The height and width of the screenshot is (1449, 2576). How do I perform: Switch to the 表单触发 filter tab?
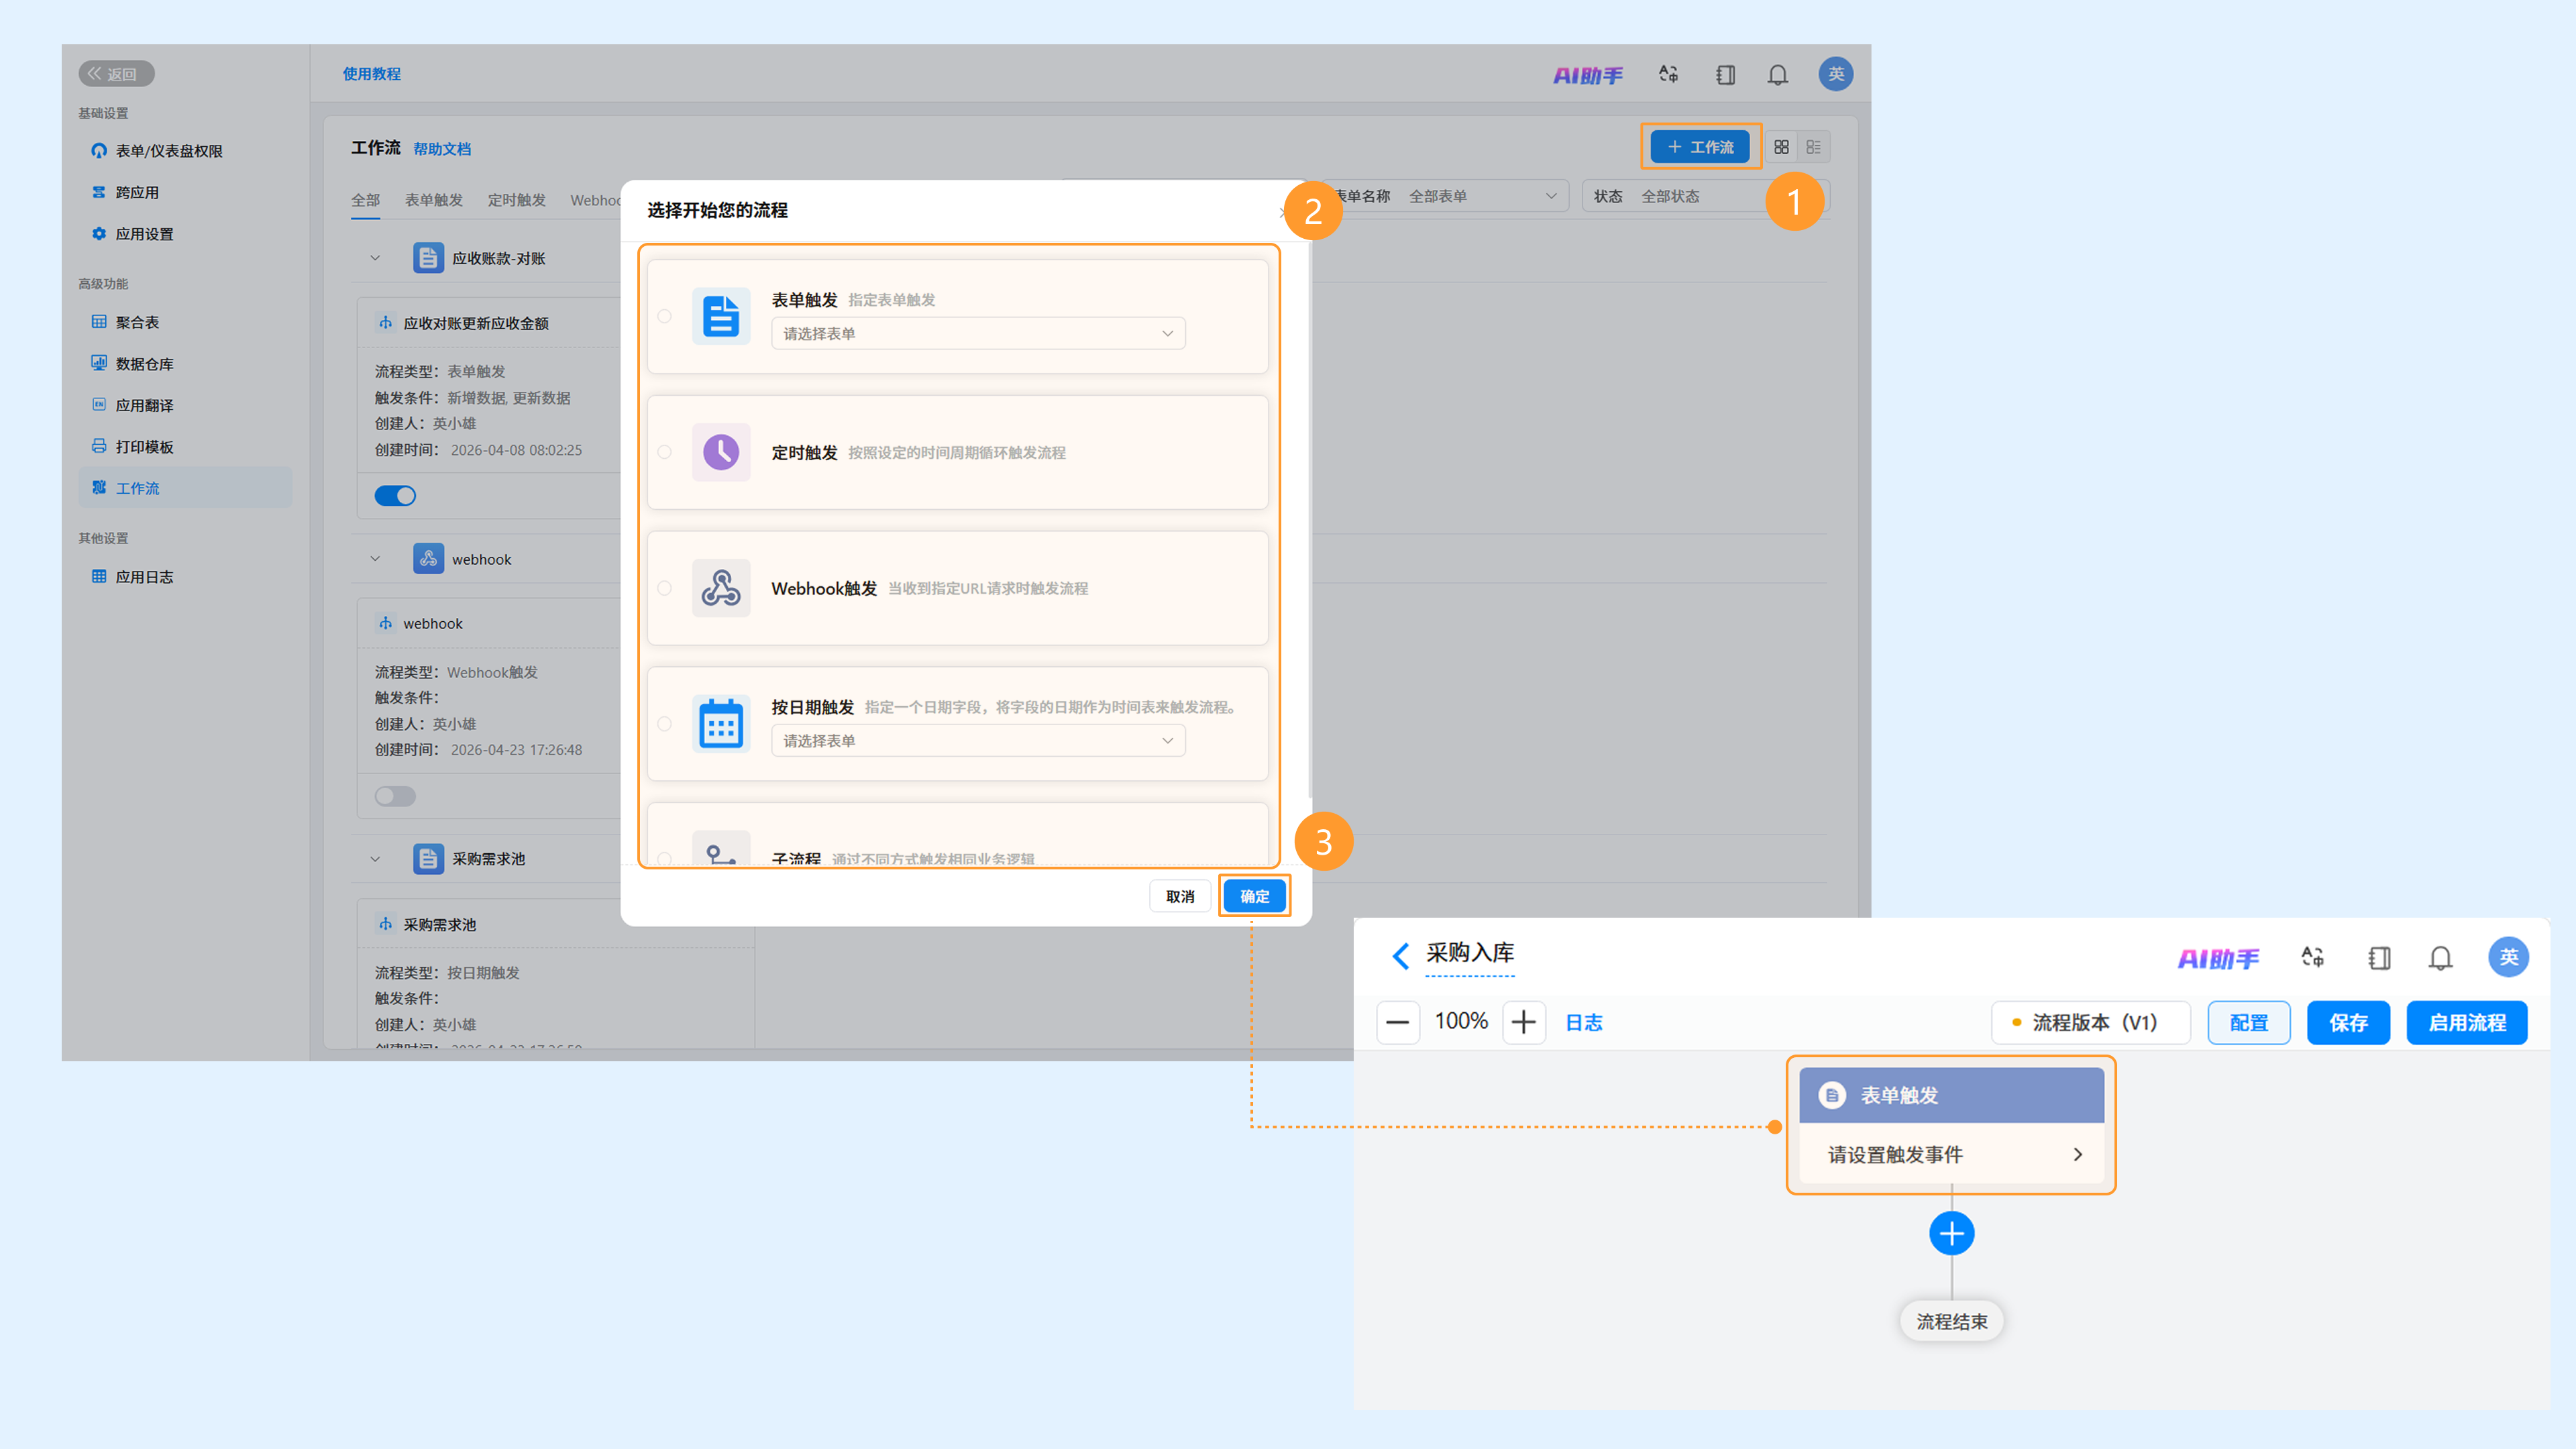(434, 200)
